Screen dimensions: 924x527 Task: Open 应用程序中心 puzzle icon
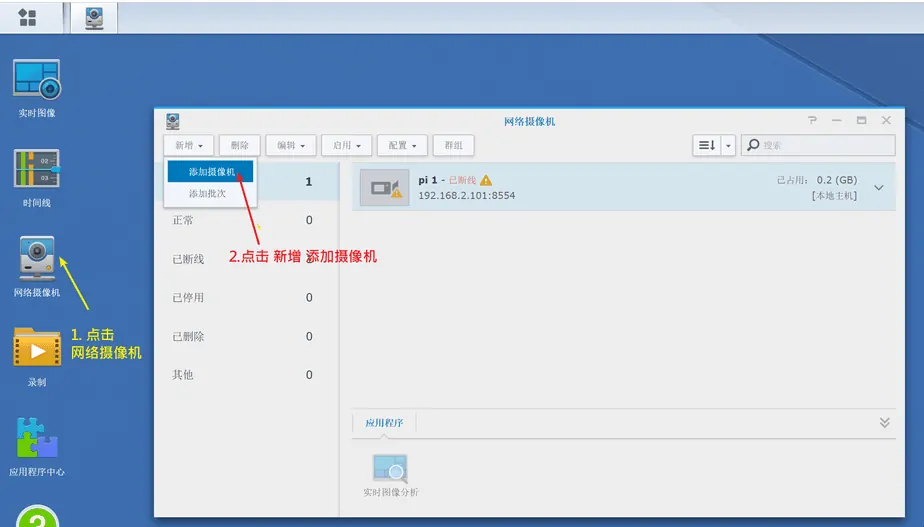[37, 438]
